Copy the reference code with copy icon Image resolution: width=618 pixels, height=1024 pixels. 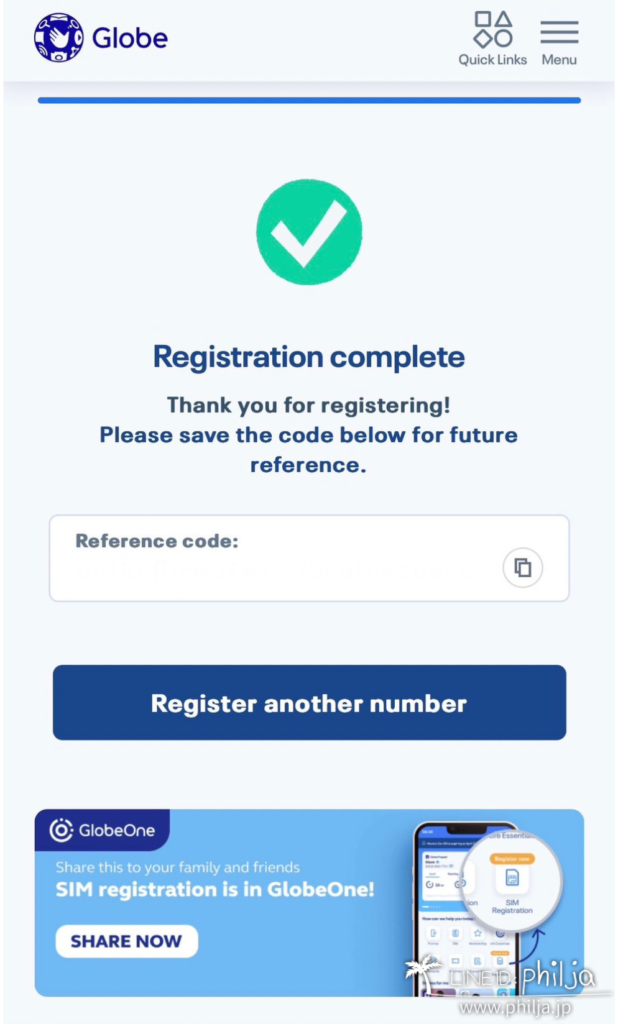(523, 568)
